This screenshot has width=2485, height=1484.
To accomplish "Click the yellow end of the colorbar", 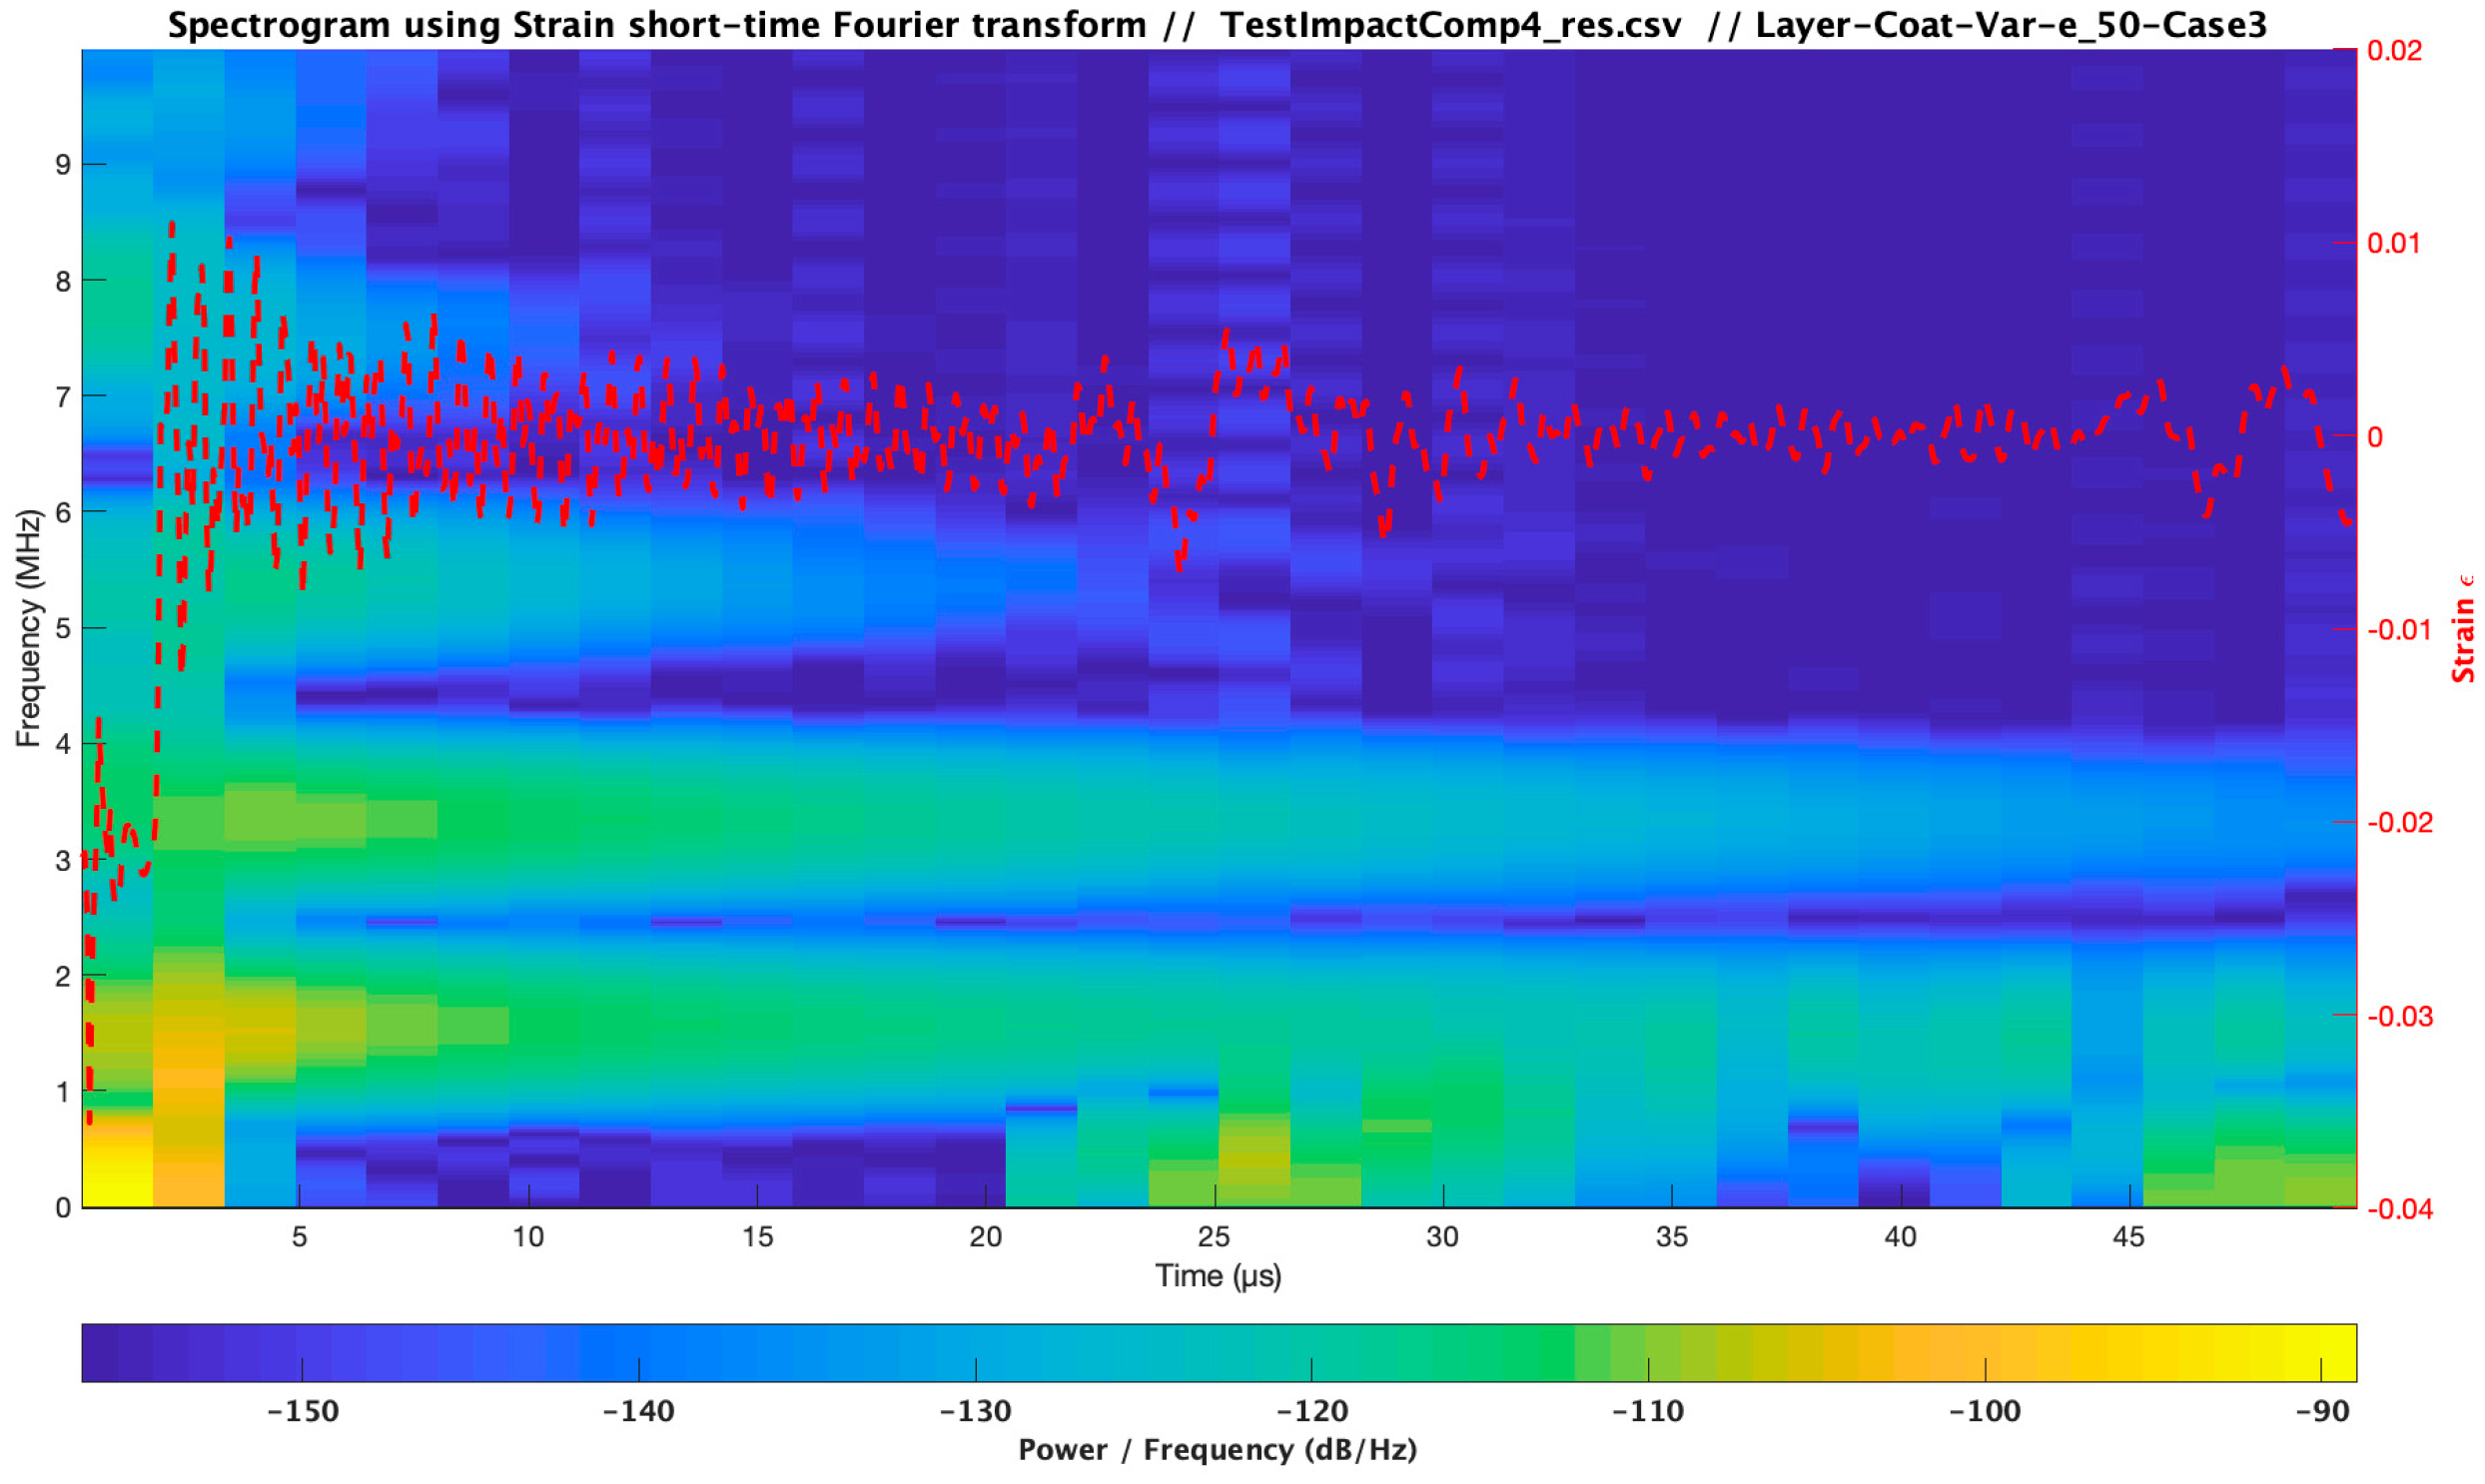I will click(2335, 1353).
